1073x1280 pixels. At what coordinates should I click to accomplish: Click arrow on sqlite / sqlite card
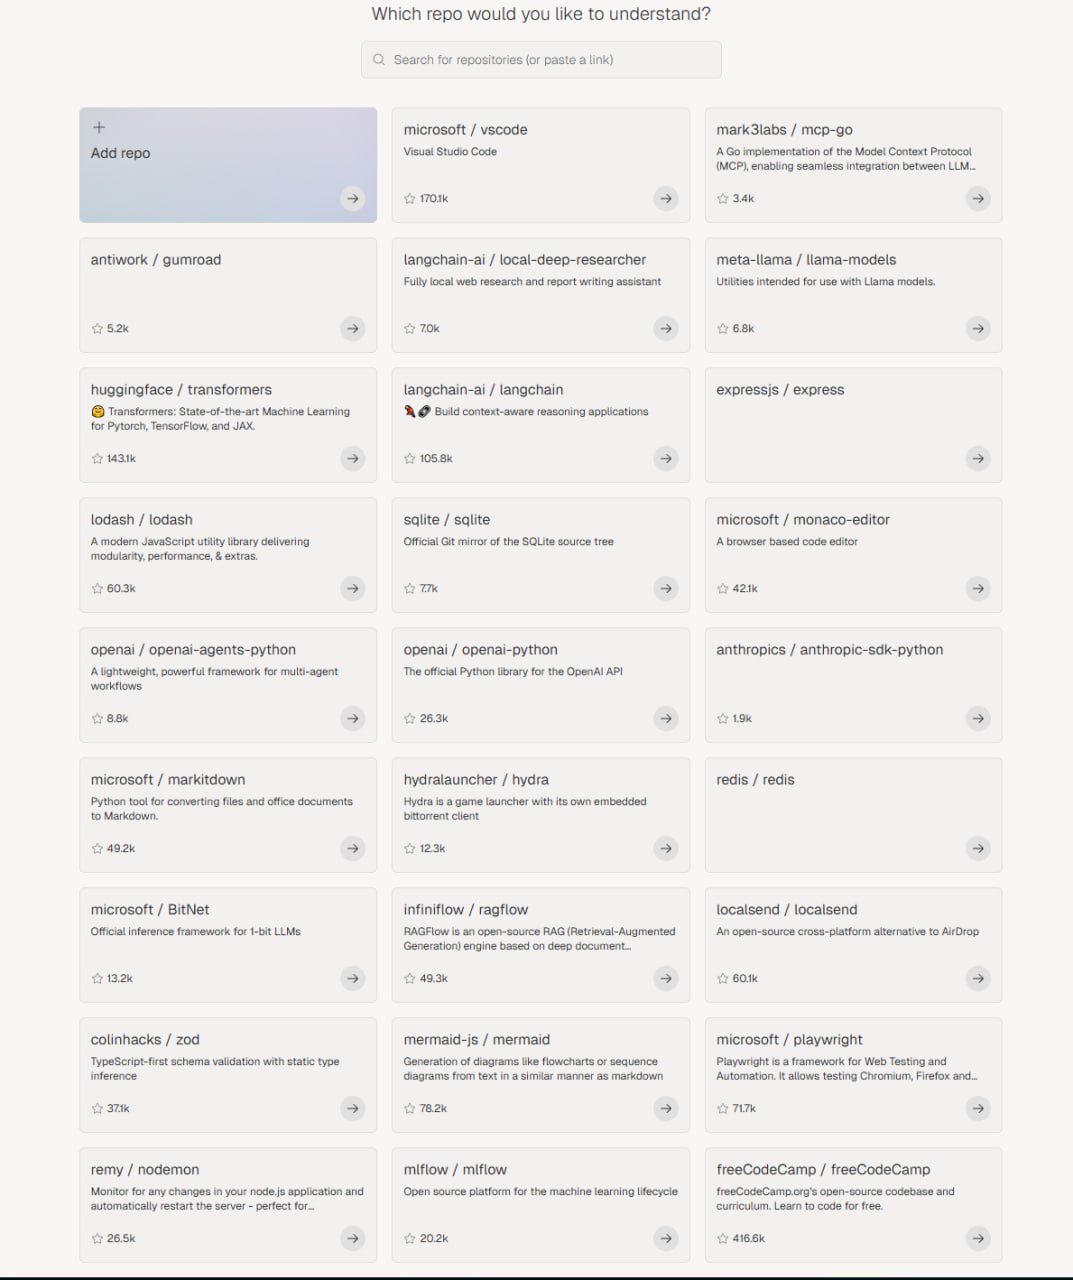666,589
